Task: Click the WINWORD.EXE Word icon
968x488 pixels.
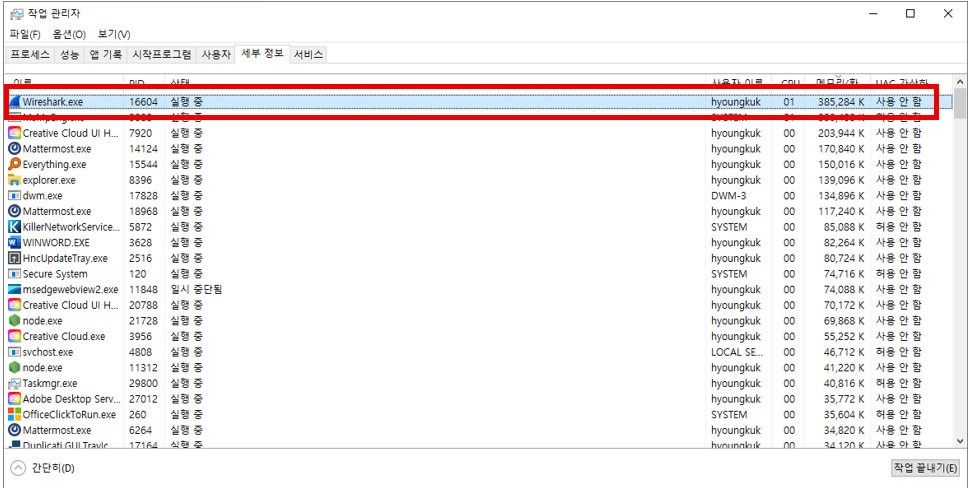Action: [15, 242]
